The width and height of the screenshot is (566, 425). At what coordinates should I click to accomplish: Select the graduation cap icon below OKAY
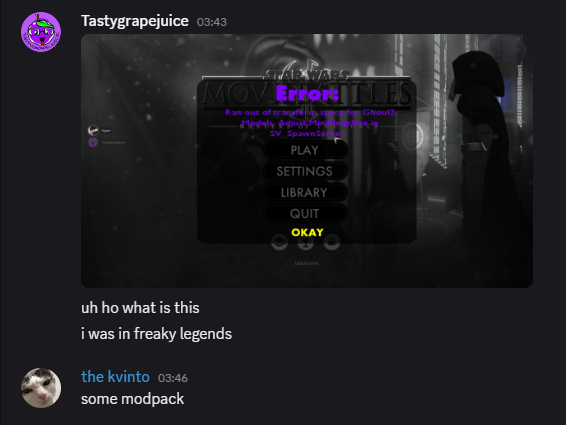pyautogui.click(x=279, y=242)
